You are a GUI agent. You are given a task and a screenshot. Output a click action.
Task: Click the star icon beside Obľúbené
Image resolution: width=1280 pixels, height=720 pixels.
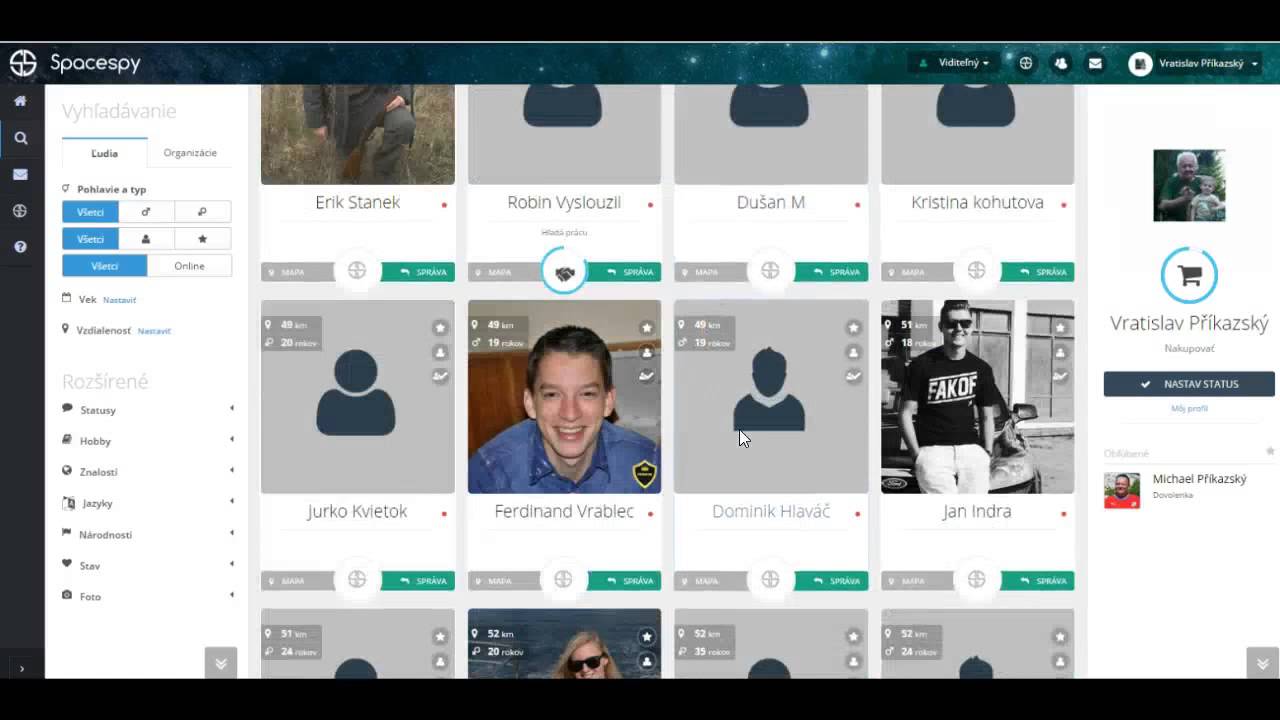pos(1270,452)
